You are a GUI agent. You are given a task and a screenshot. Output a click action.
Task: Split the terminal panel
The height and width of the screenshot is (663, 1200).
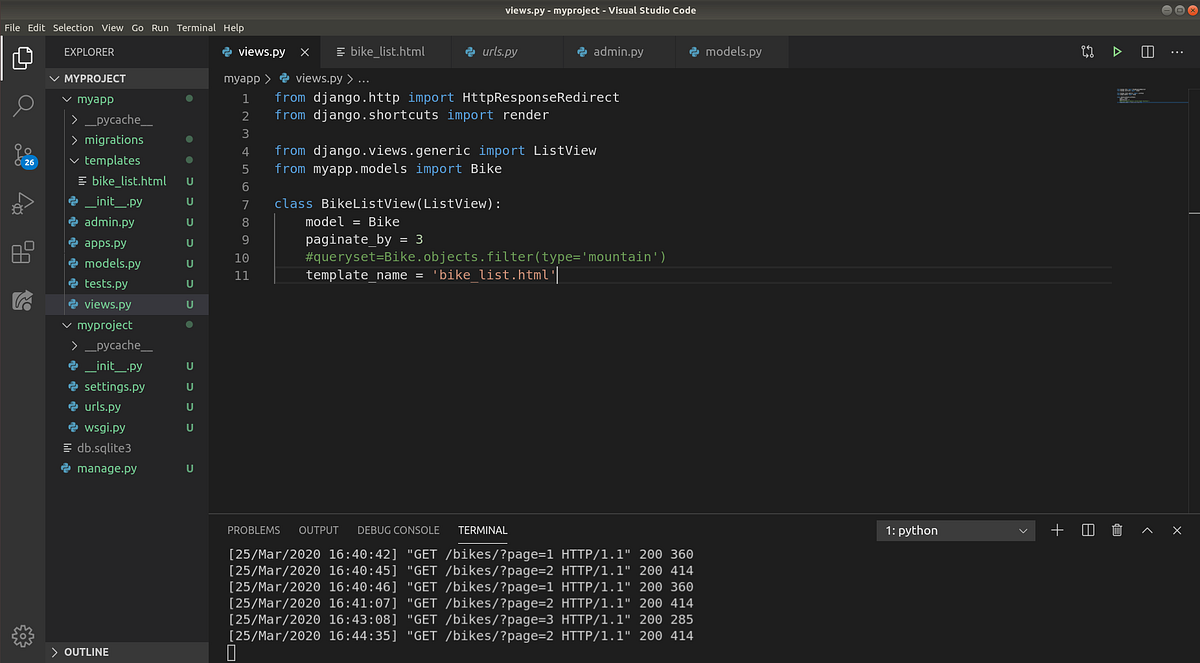[x=1087, y=530]
